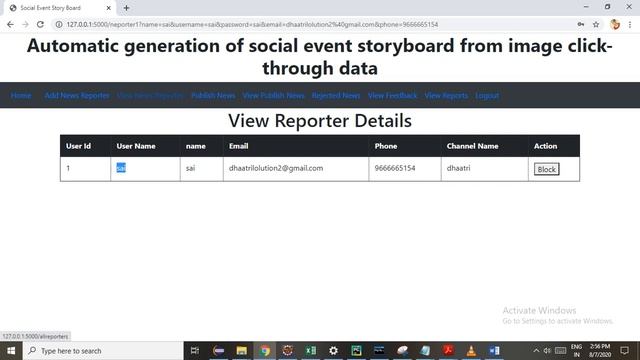Open View Publish News page
The image size is (640, 360).
pyautogui.click(x=273, y=96)
